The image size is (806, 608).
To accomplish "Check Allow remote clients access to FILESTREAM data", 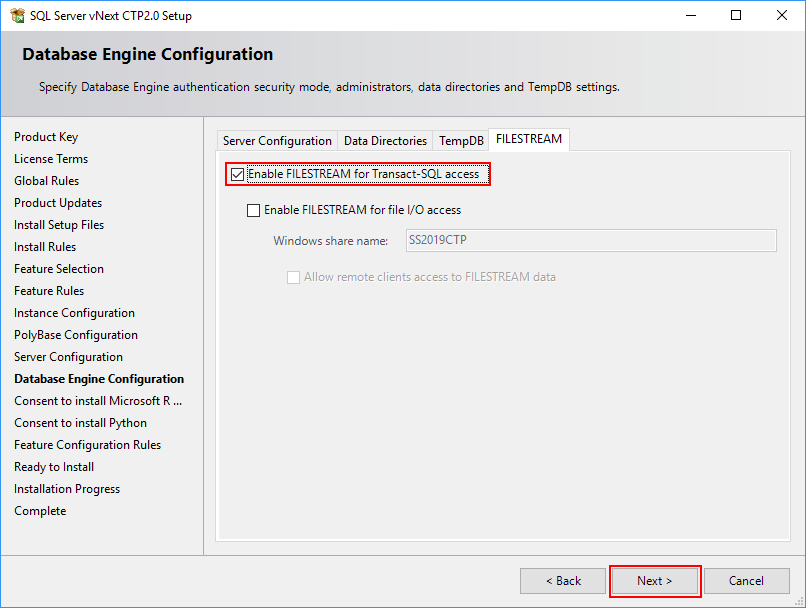I will [293, 277].
